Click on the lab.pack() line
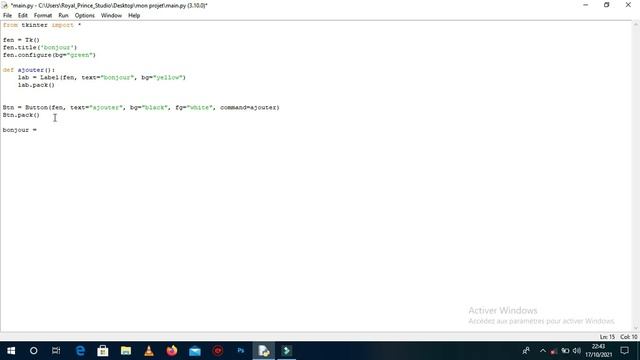The width and height of the screenshot is (640, 360). pos(36,85)
